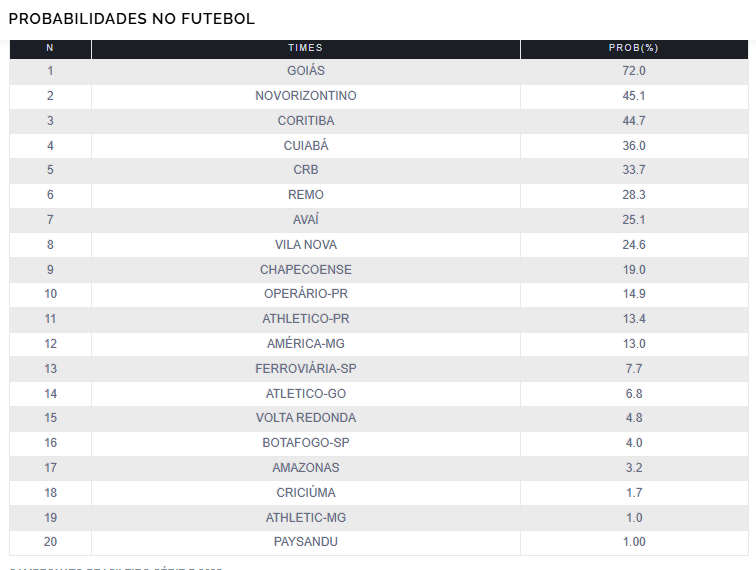This screenshot has width=756, height=570.
Task: Click AVAÍ team name
Action: point(306,220)
